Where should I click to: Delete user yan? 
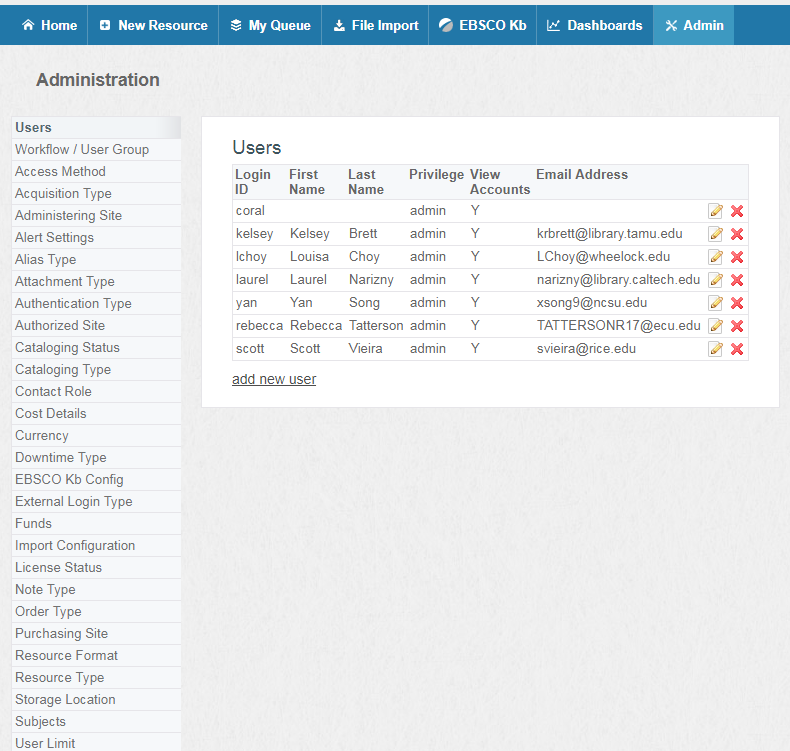[x=737, y=303]
